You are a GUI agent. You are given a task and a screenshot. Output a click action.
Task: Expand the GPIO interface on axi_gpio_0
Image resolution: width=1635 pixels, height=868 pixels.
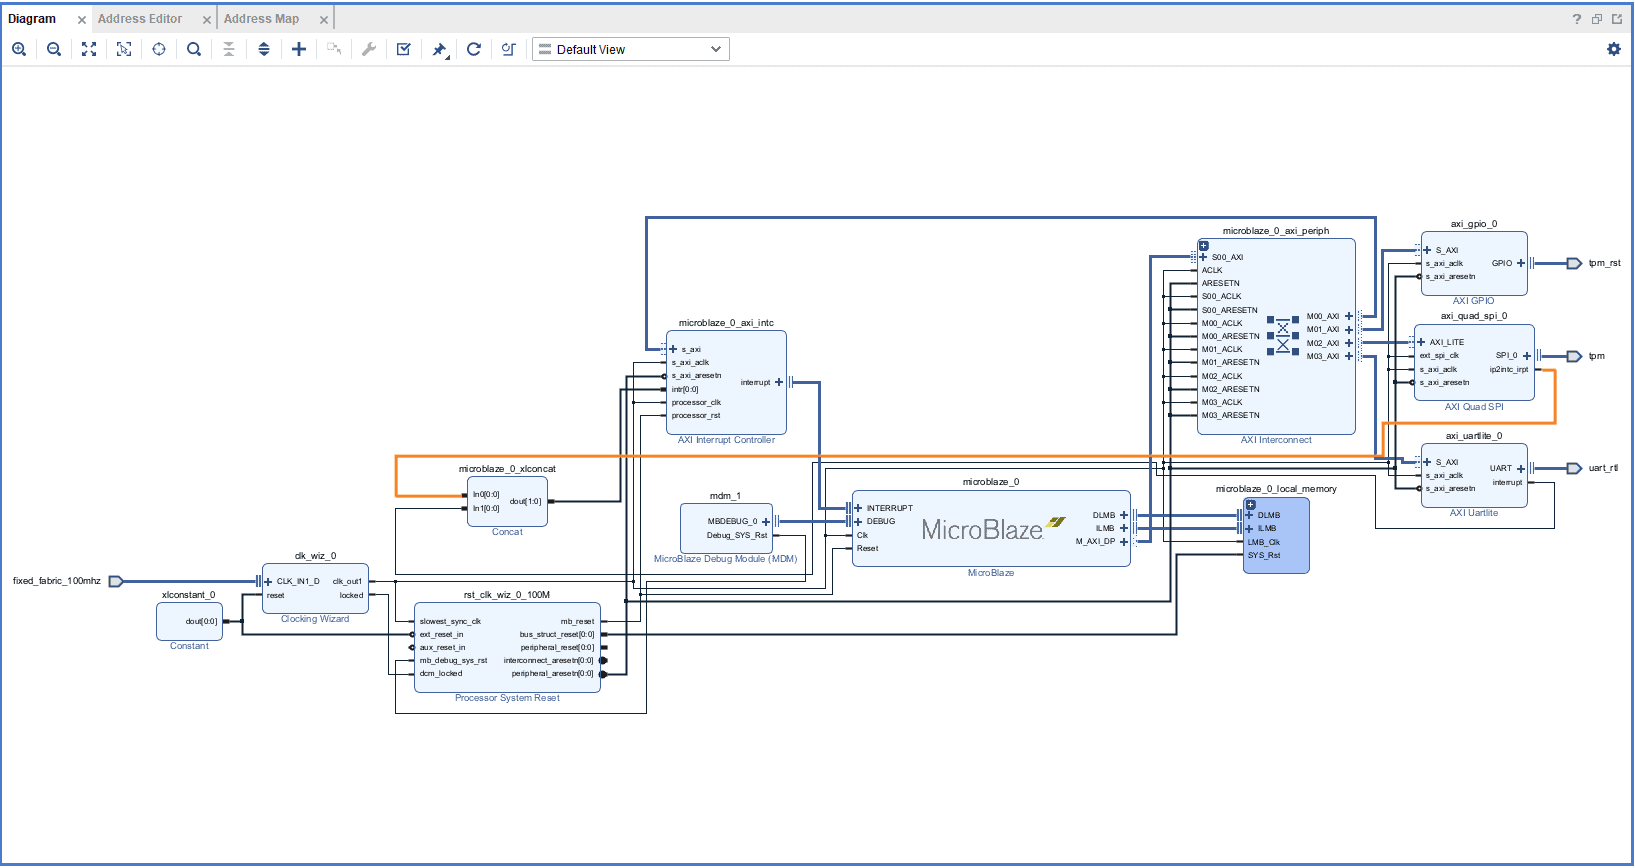(1521, 263)
